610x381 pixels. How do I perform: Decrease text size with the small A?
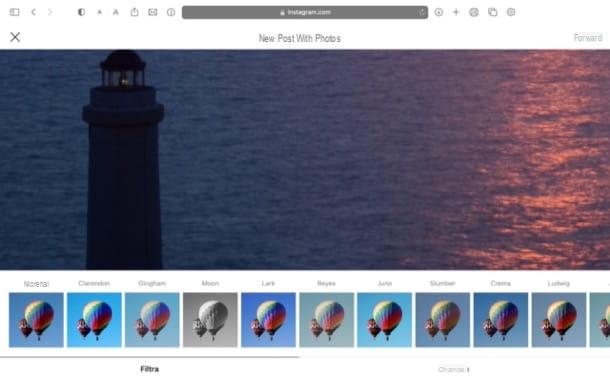(x=100, y=12)
